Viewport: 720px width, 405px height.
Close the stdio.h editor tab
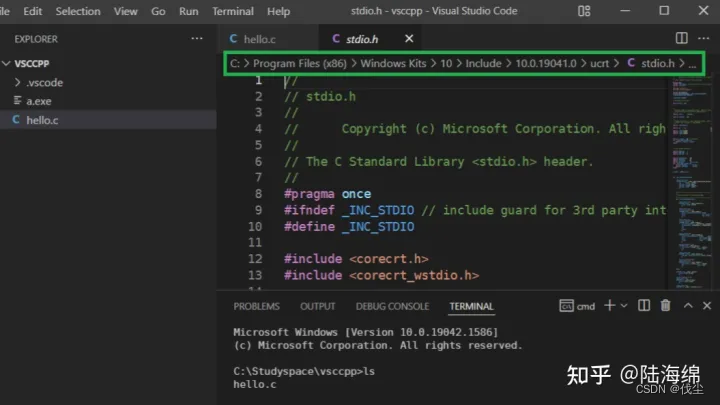click(409, 39)
